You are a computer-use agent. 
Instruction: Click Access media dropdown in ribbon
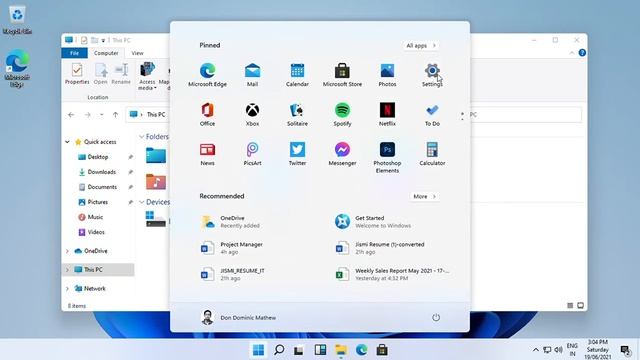click(x=147, y=76)
